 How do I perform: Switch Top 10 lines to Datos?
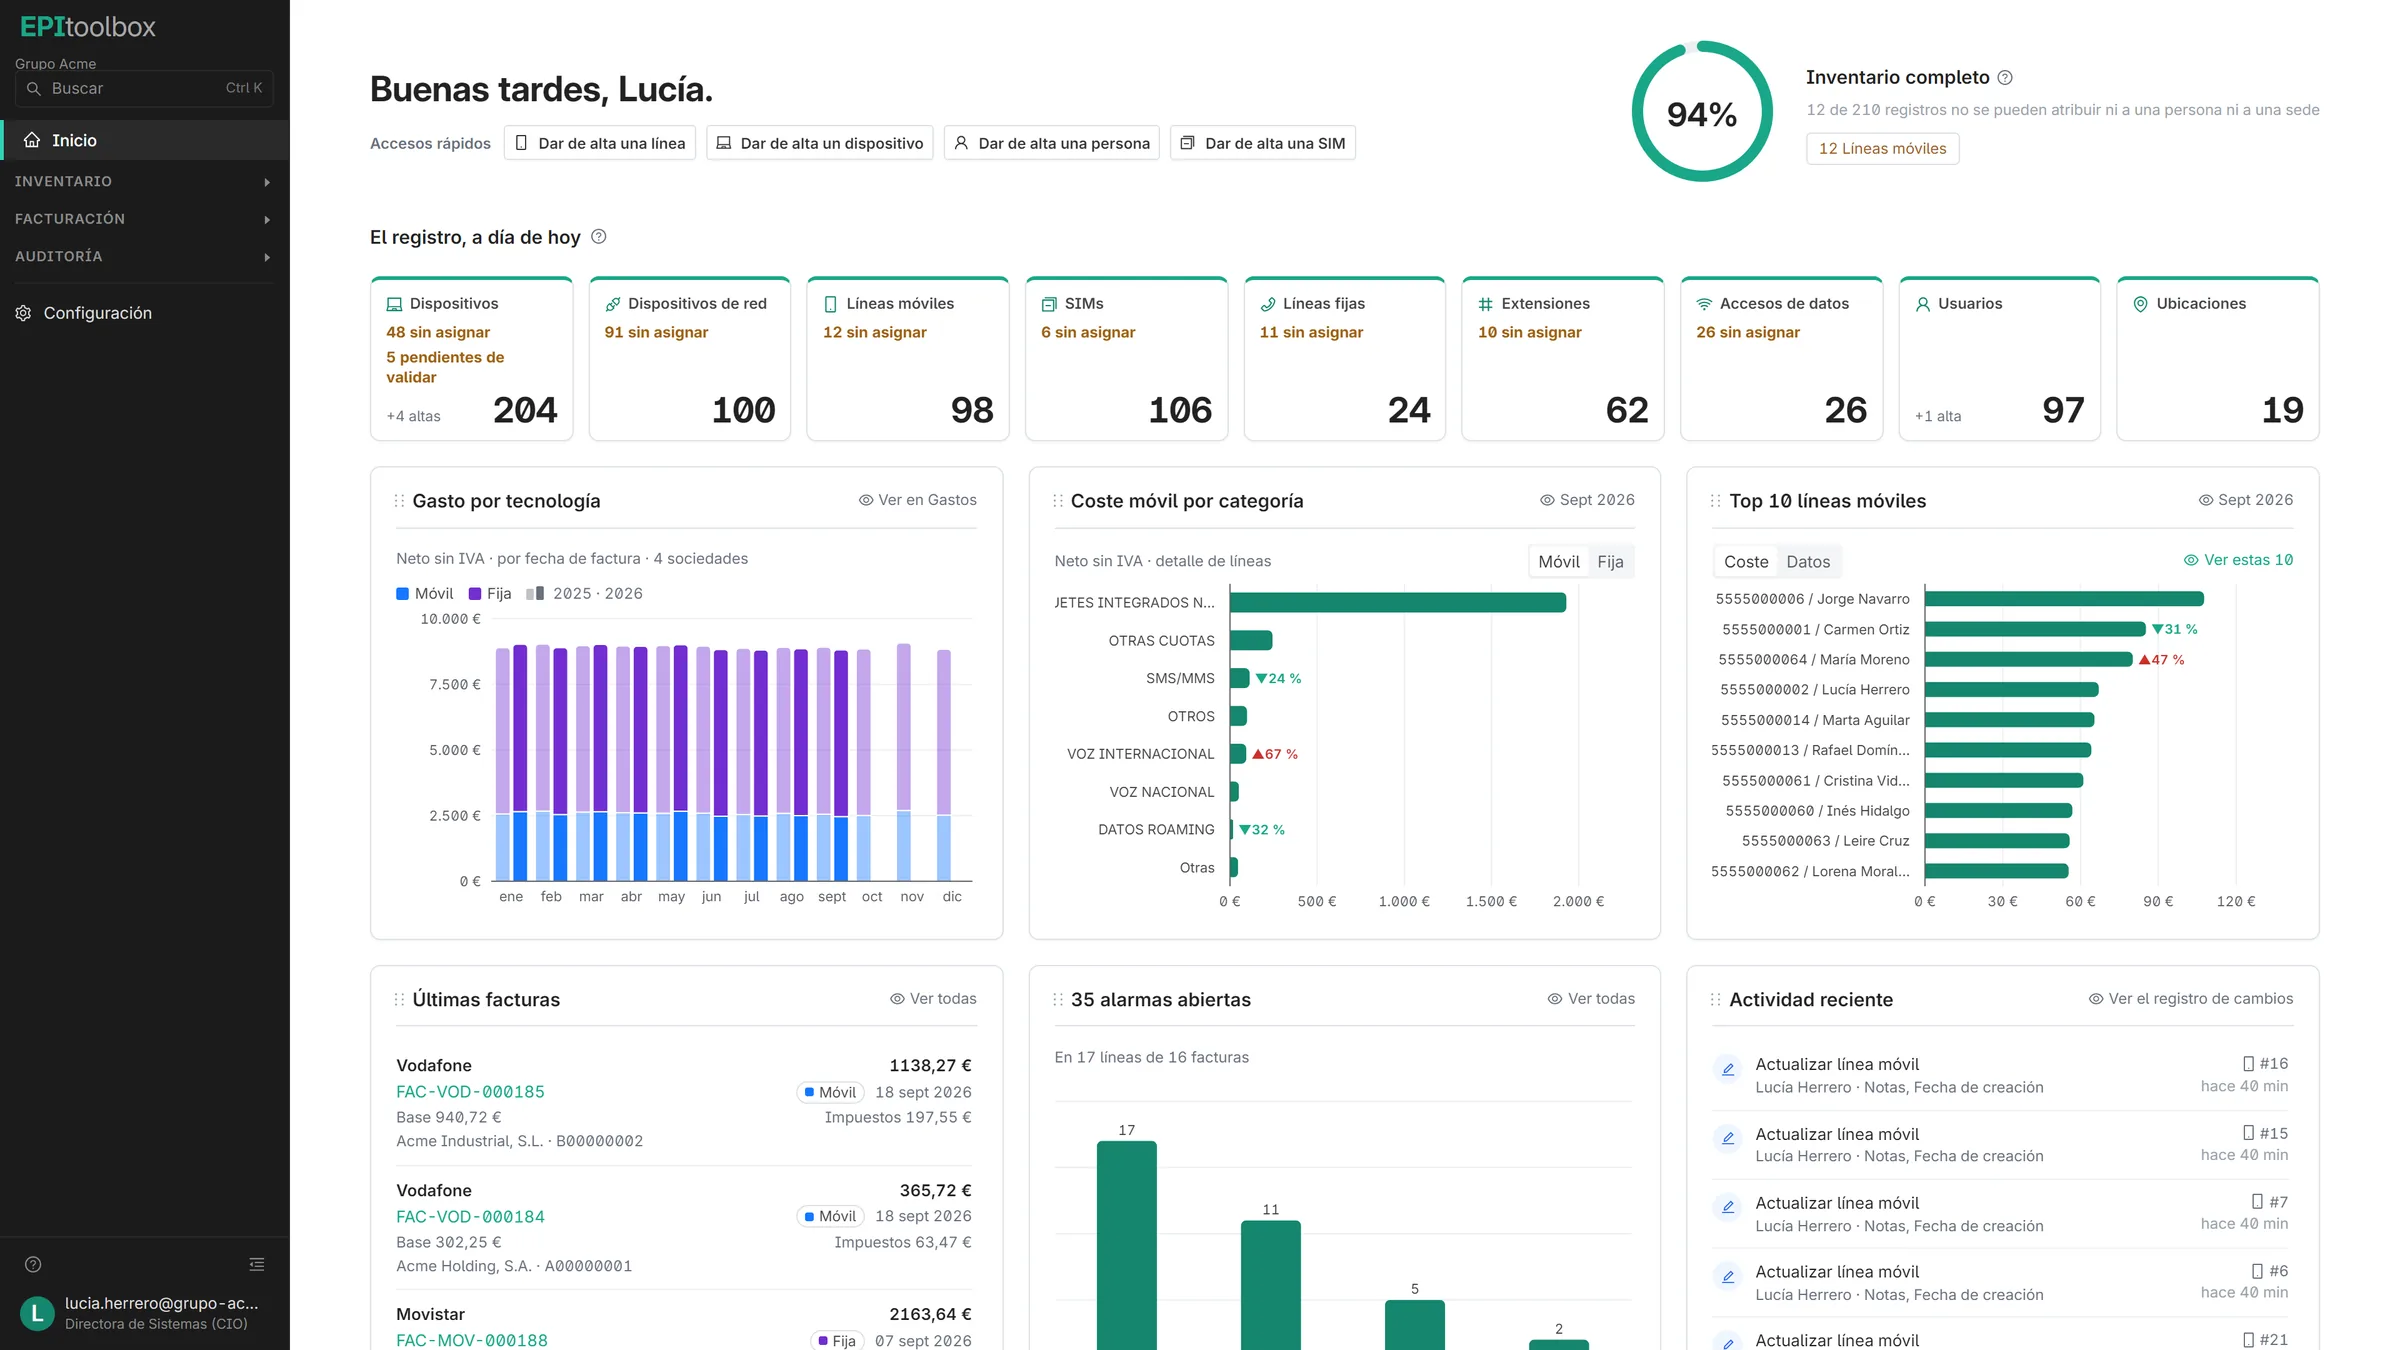click(x=1808, y=562)
